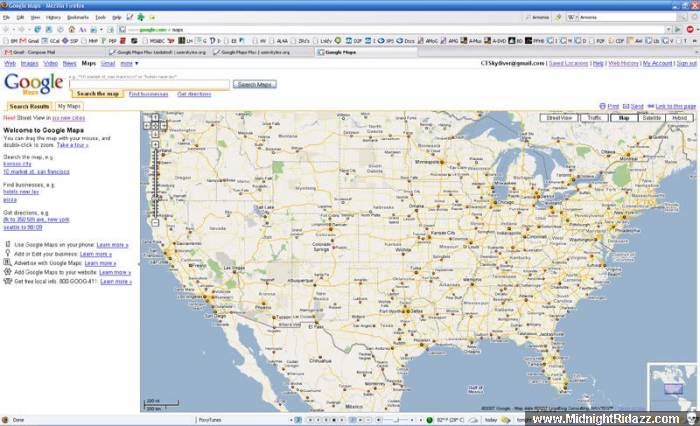Select the Search Results tab
The height and width of the screenshot is (426, 700).
pyautogui.click(x=29, y=106)
